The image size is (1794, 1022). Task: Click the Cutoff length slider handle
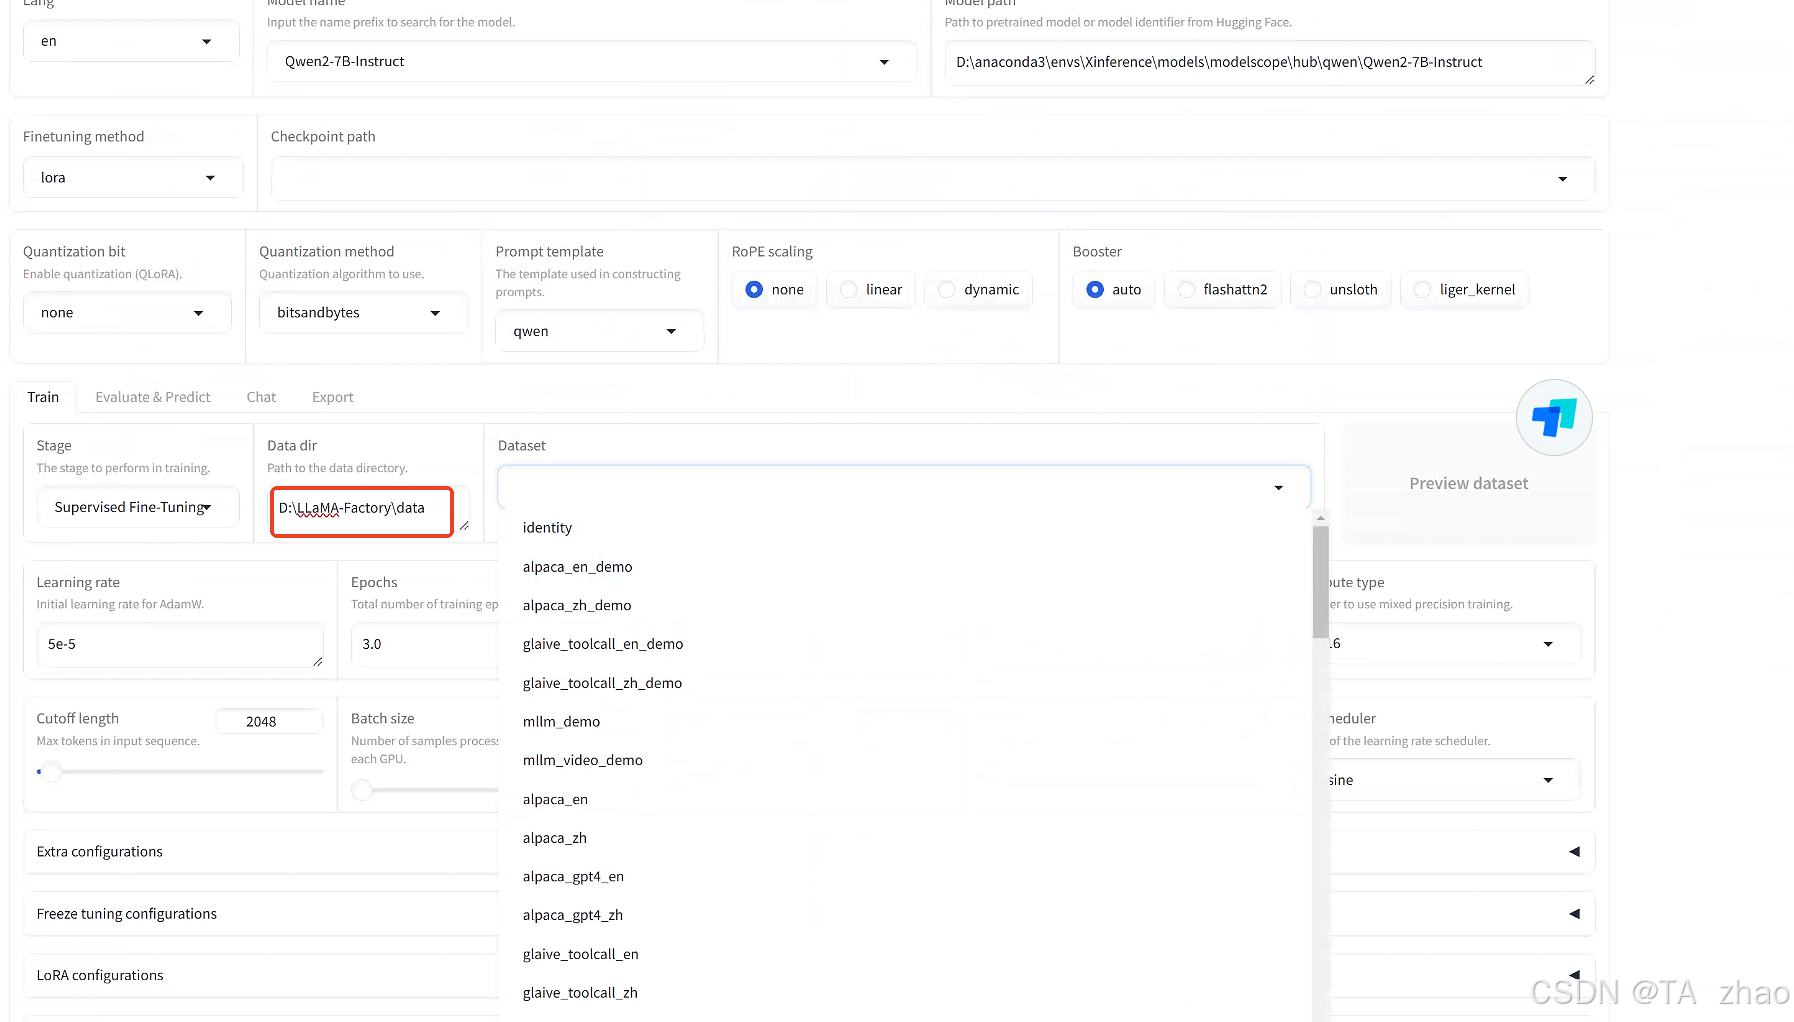(51, 771)
